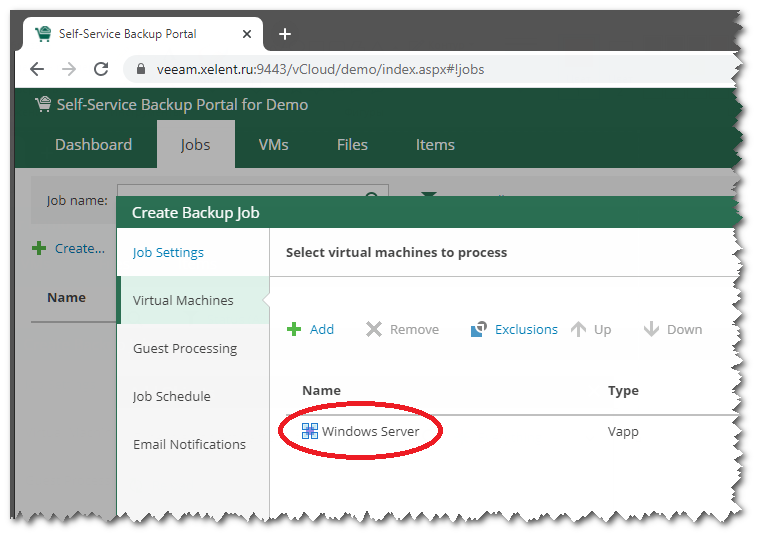Click the browser tab cart favicon
The height and width of the screenshot is (539, 760).
click(43, 34)
